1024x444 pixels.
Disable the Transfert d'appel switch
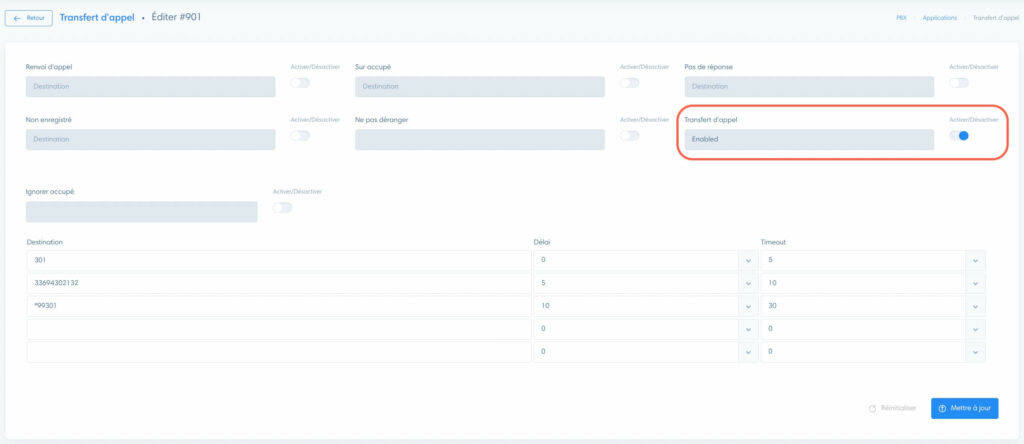tap(959, 135)
